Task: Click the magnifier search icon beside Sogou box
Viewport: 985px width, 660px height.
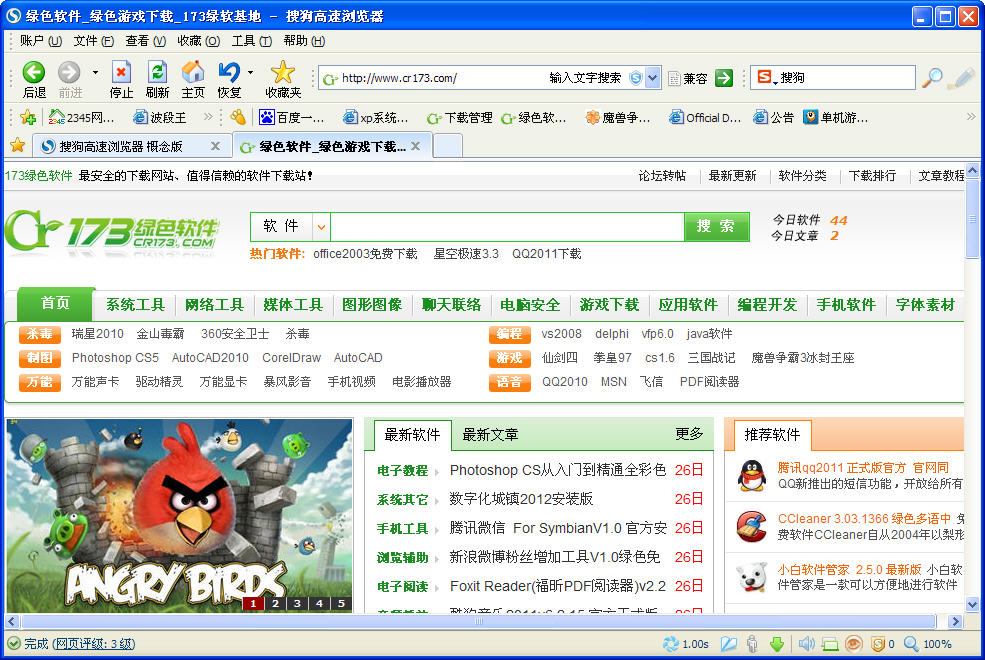Action: point(932,78)
